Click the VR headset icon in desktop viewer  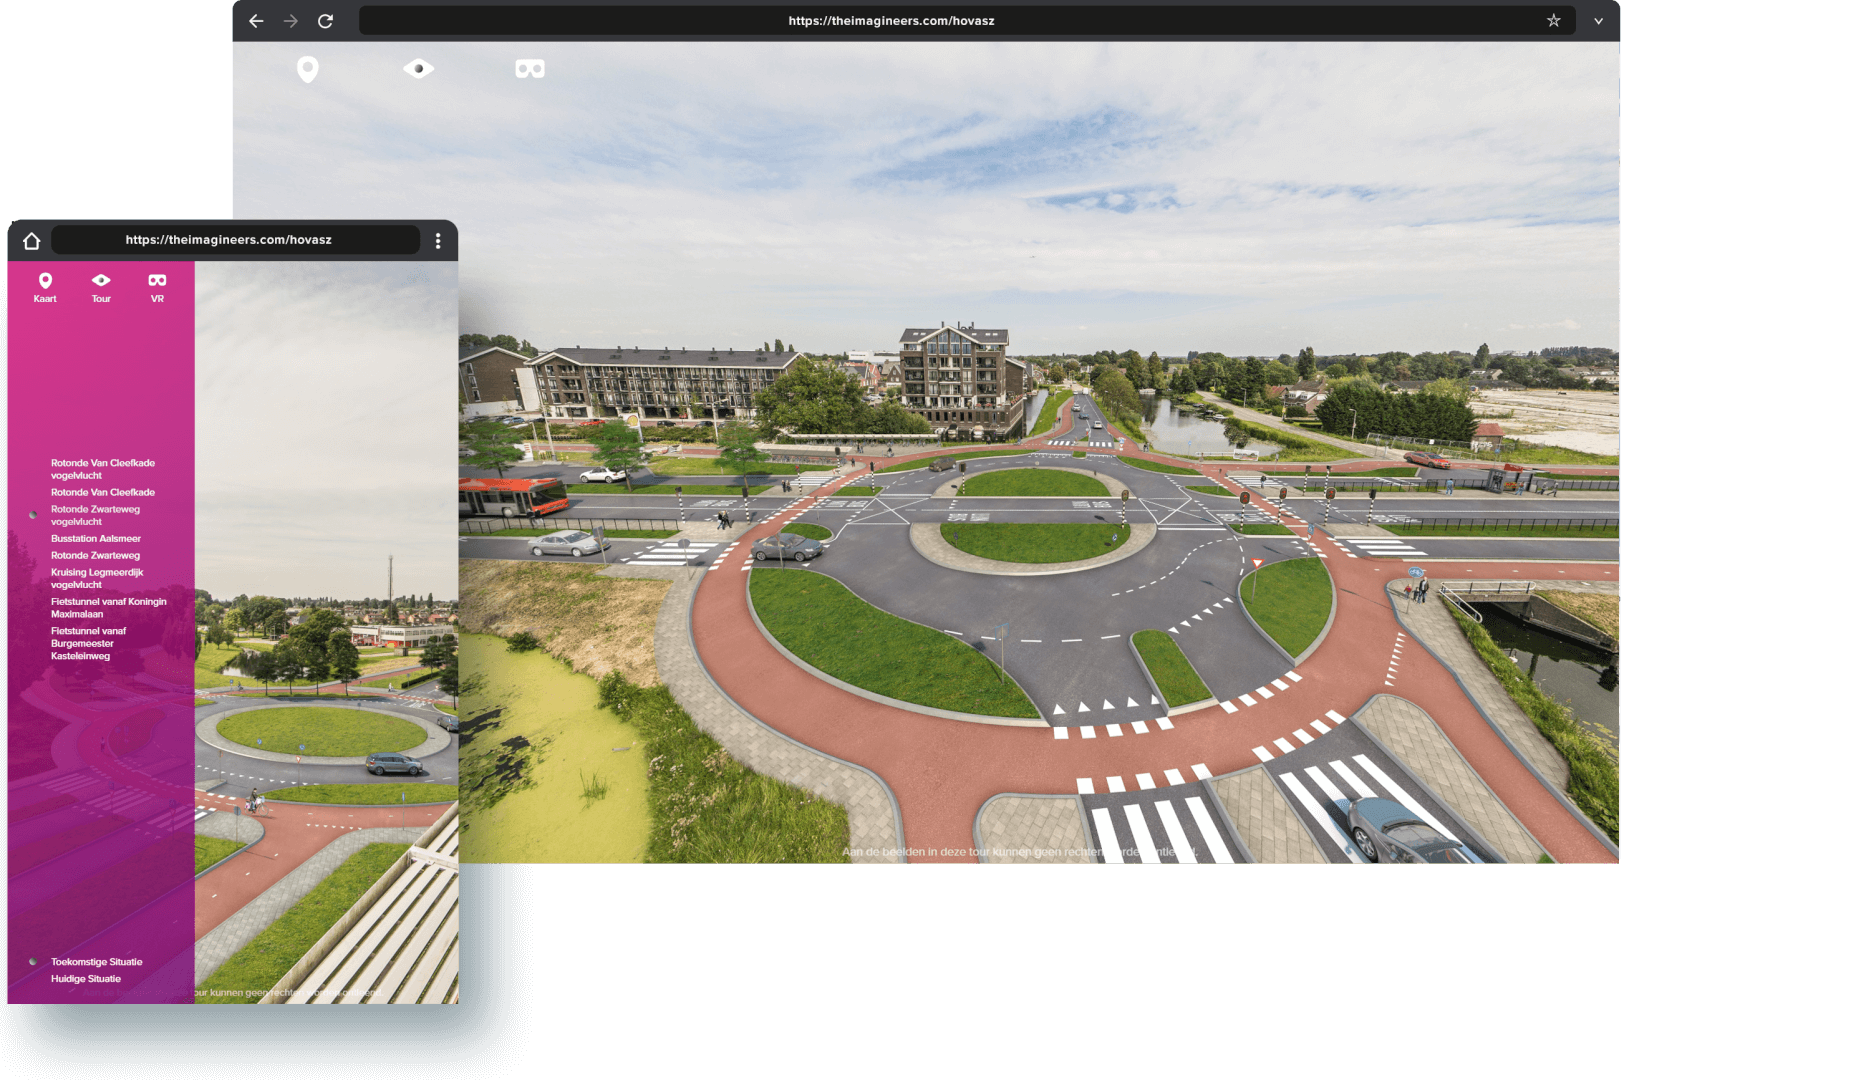point(529,69)
